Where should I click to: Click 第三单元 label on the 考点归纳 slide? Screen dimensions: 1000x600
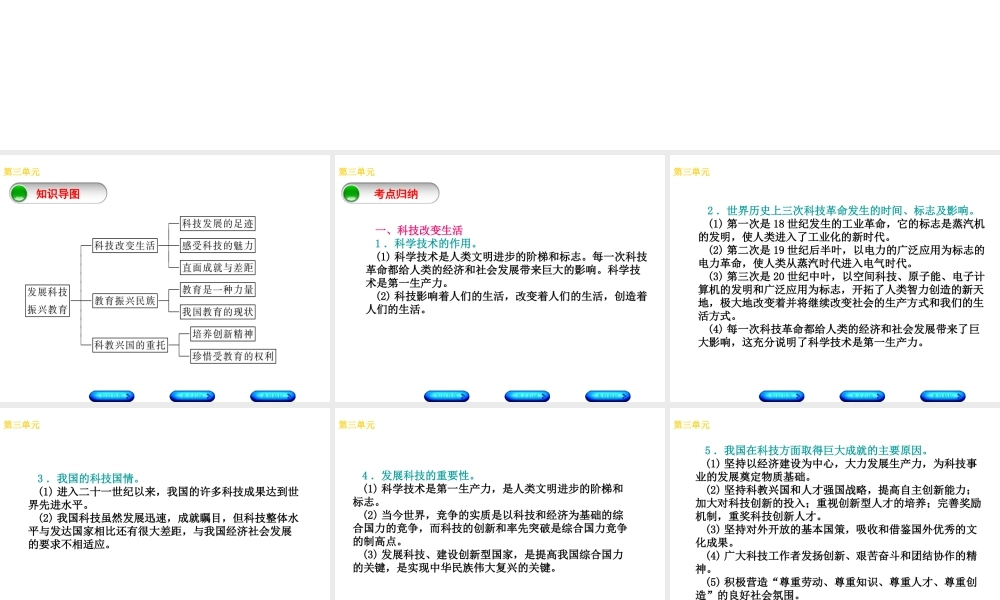point(357,172)
